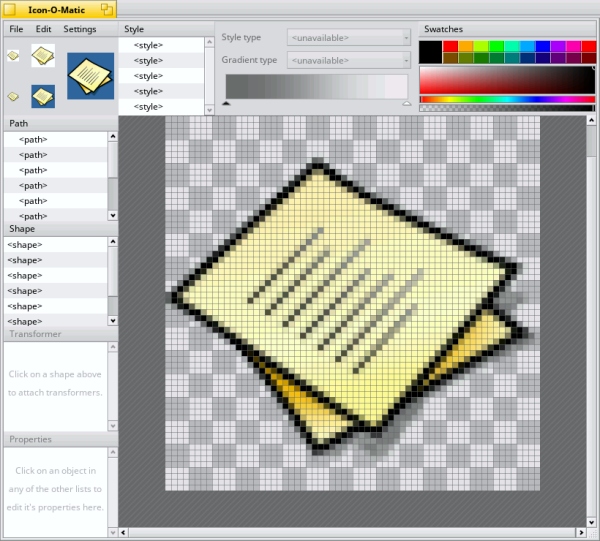Screen dimensions: 600x541
Task: Select the first <style> item in list
Action: tap(148, 46)
